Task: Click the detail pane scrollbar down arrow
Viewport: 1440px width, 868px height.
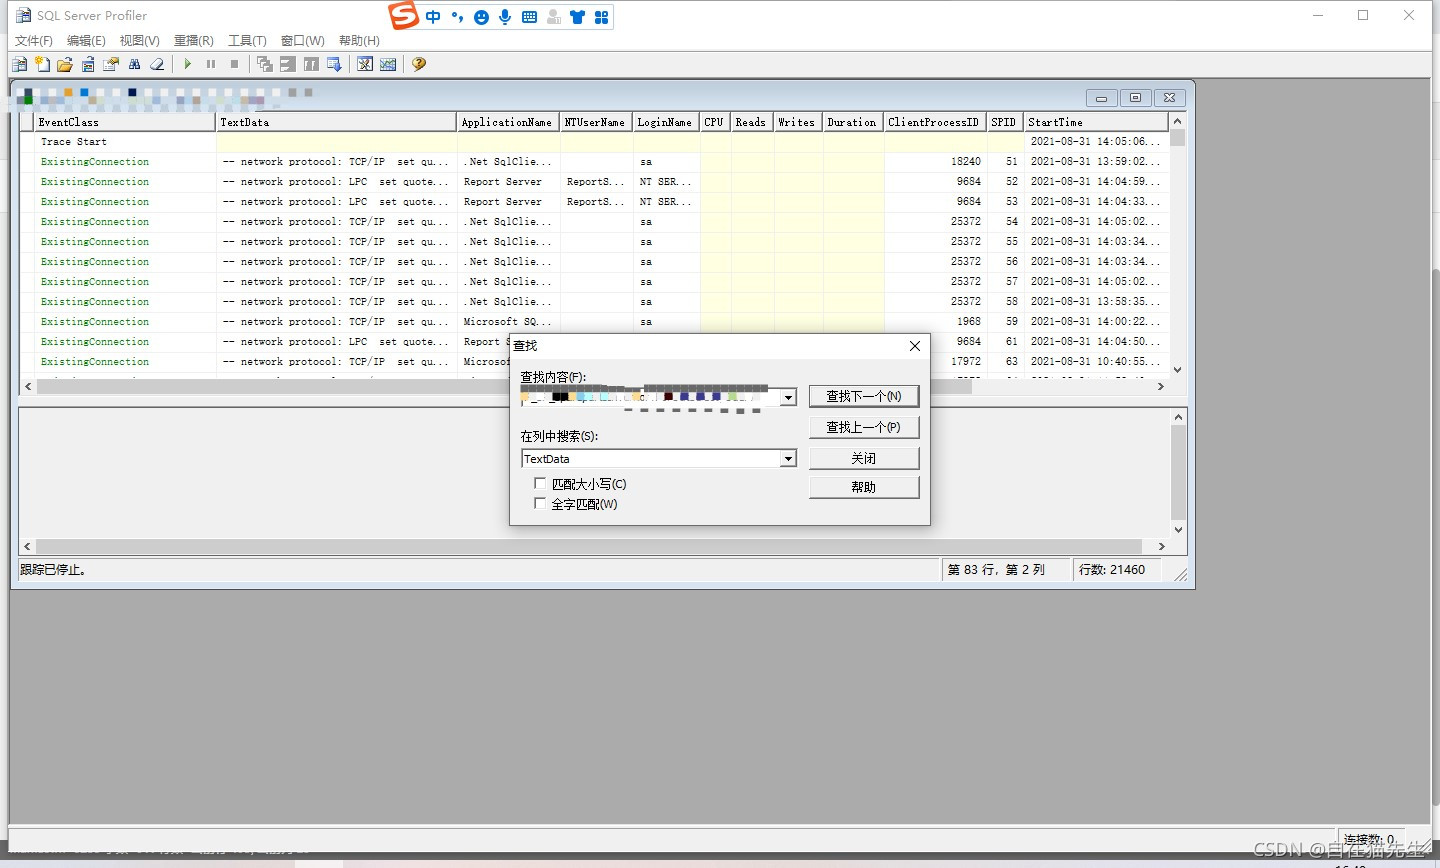Action: click(x=1178, y=530)
